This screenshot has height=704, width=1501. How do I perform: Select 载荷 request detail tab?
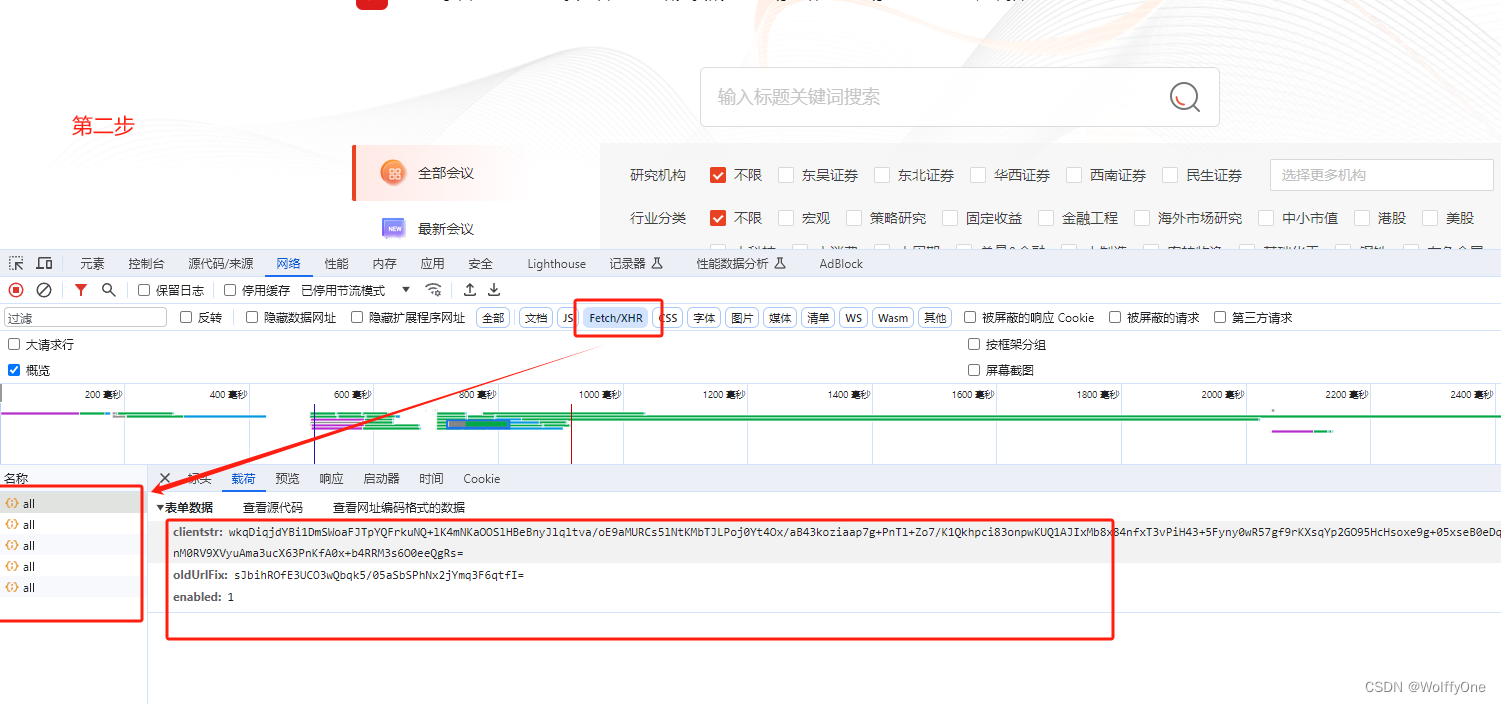(x=243, y=479)
